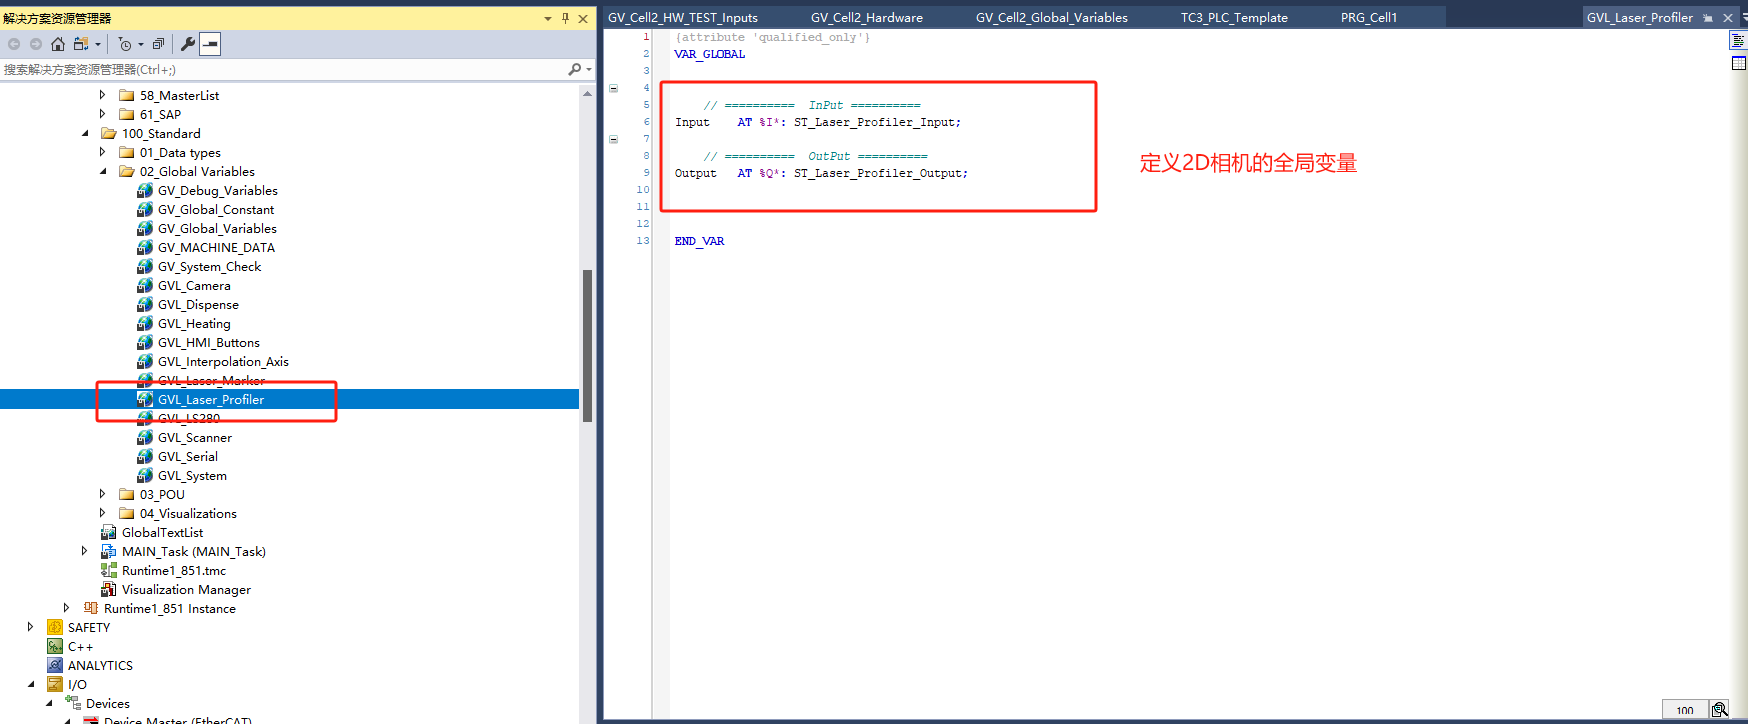
Task: Pin the GVL_Laser_Profiler tab
Action: tap(1708, 18)
